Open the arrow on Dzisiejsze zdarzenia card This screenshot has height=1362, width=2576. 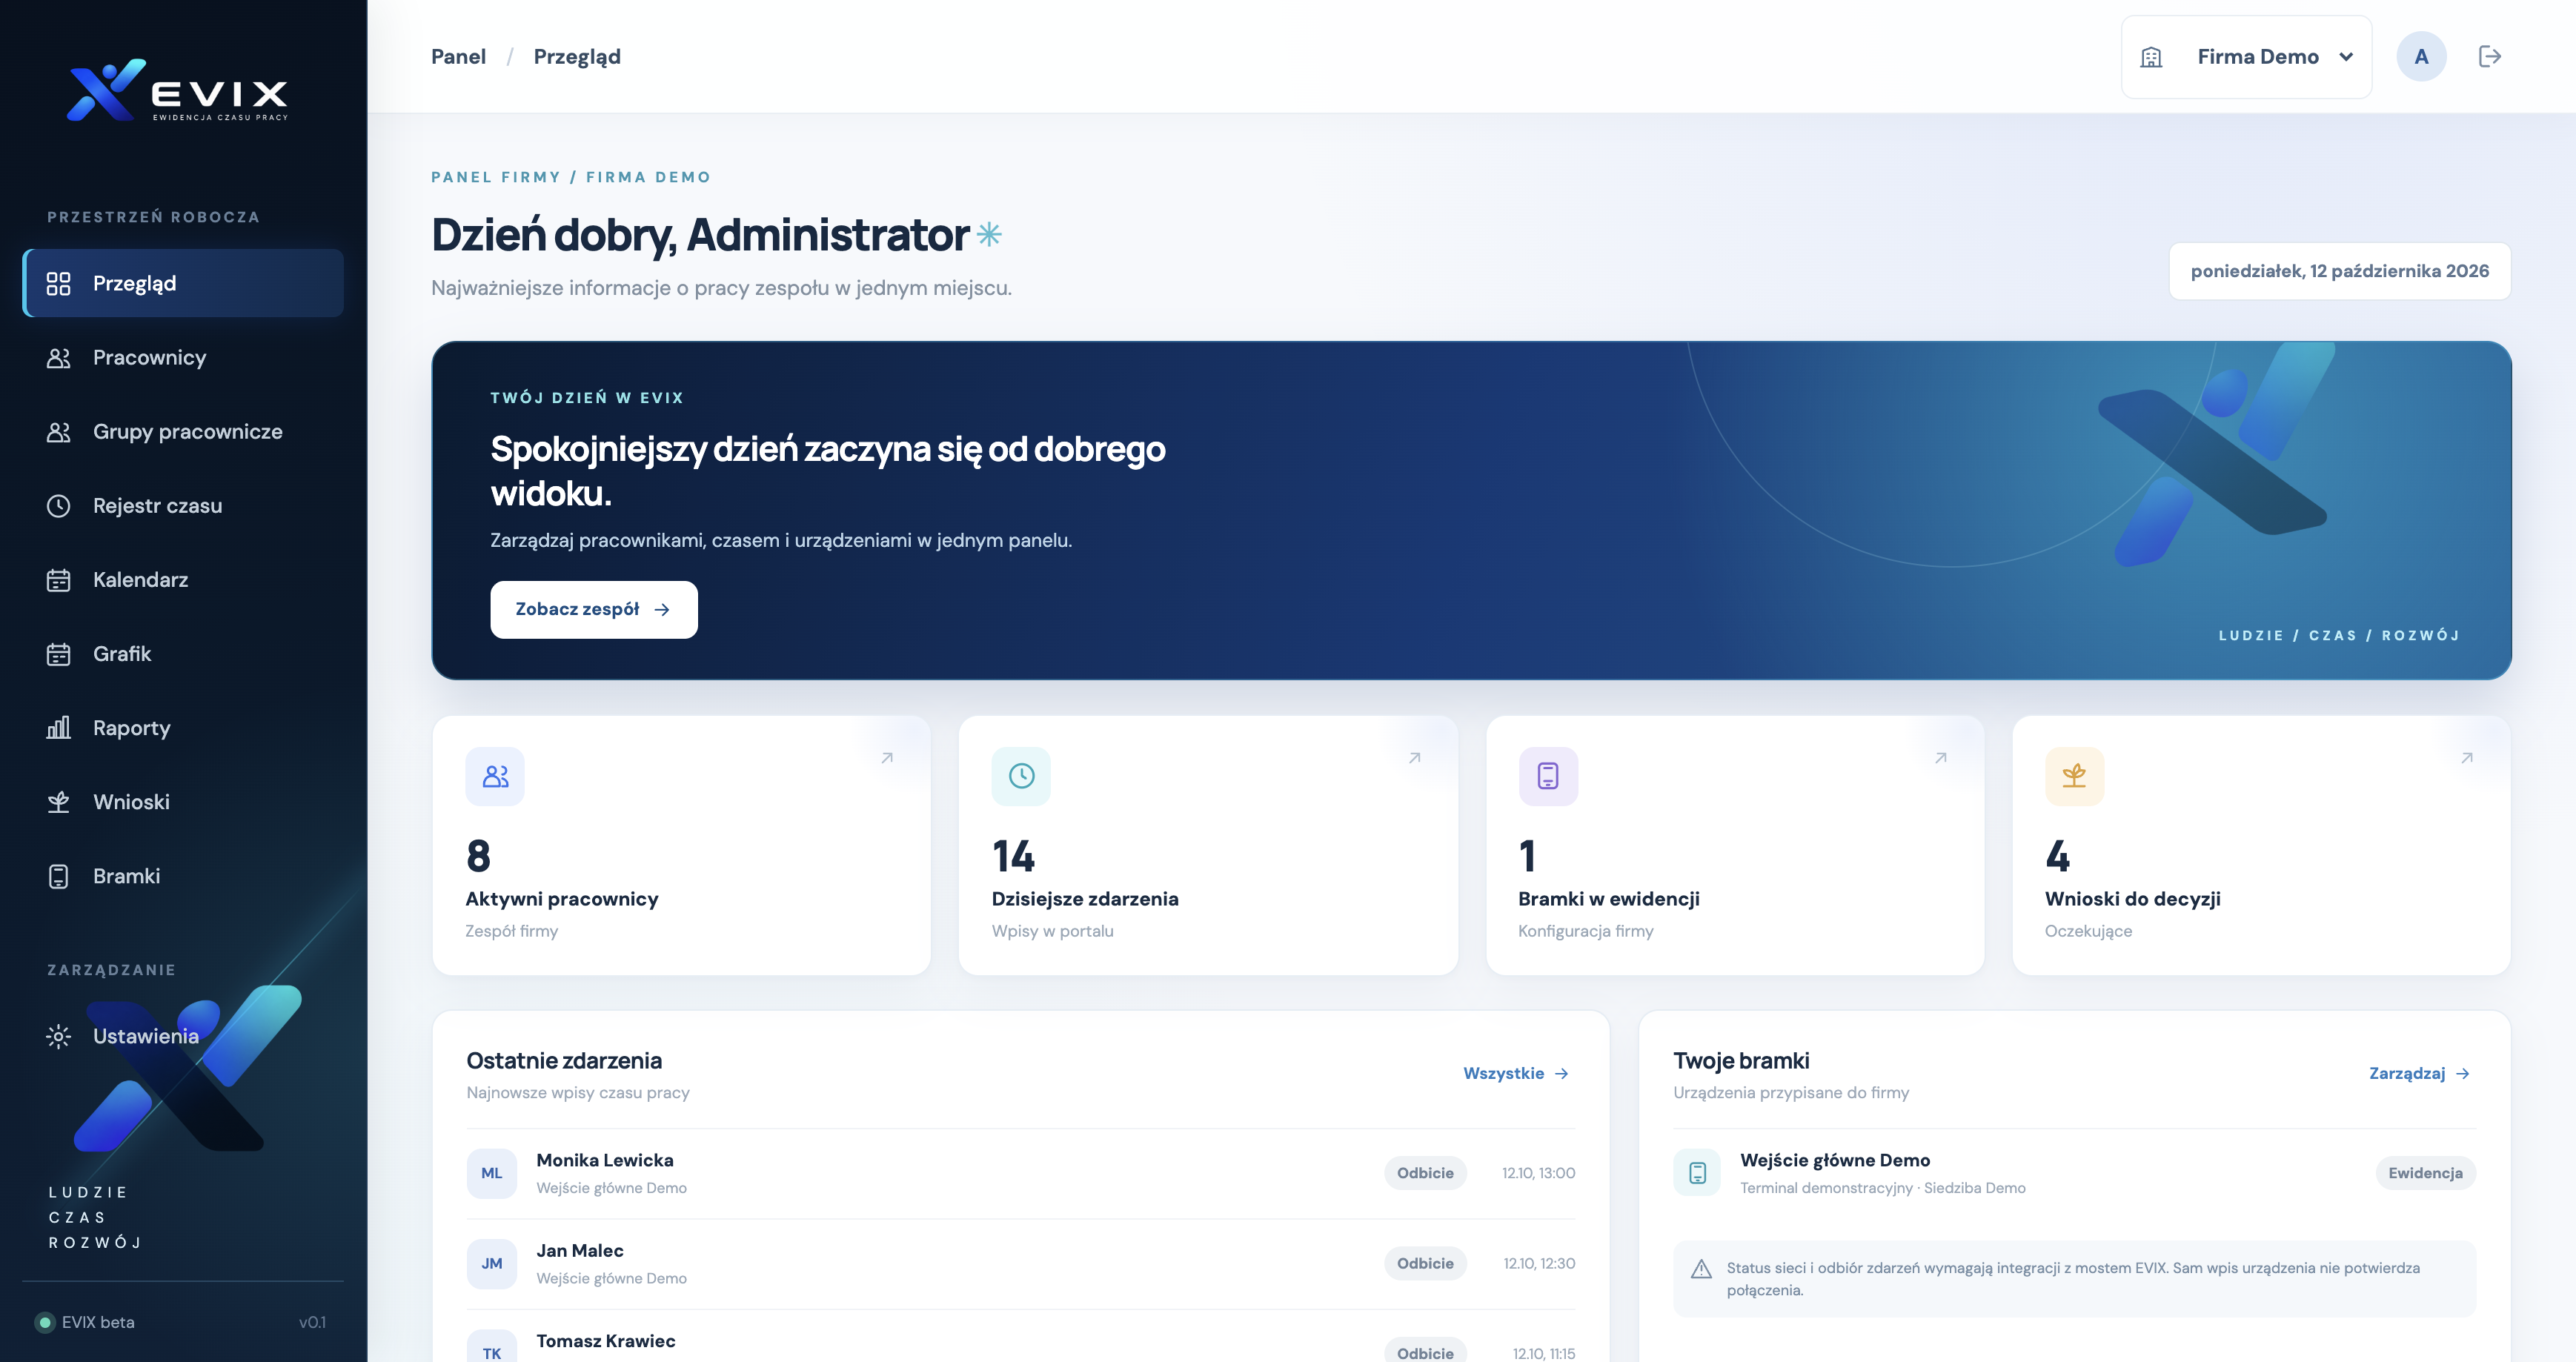pyautogui.click(x=1415, y=758)
